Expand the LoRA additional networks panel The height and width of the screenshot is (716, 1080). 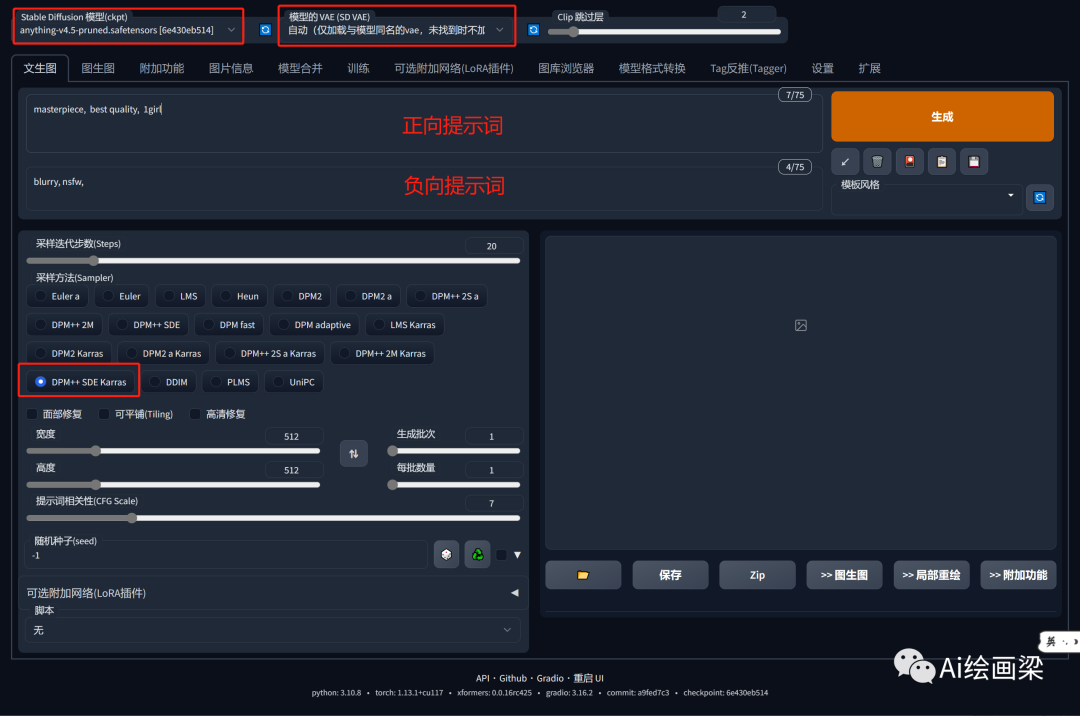pos(273,593)
